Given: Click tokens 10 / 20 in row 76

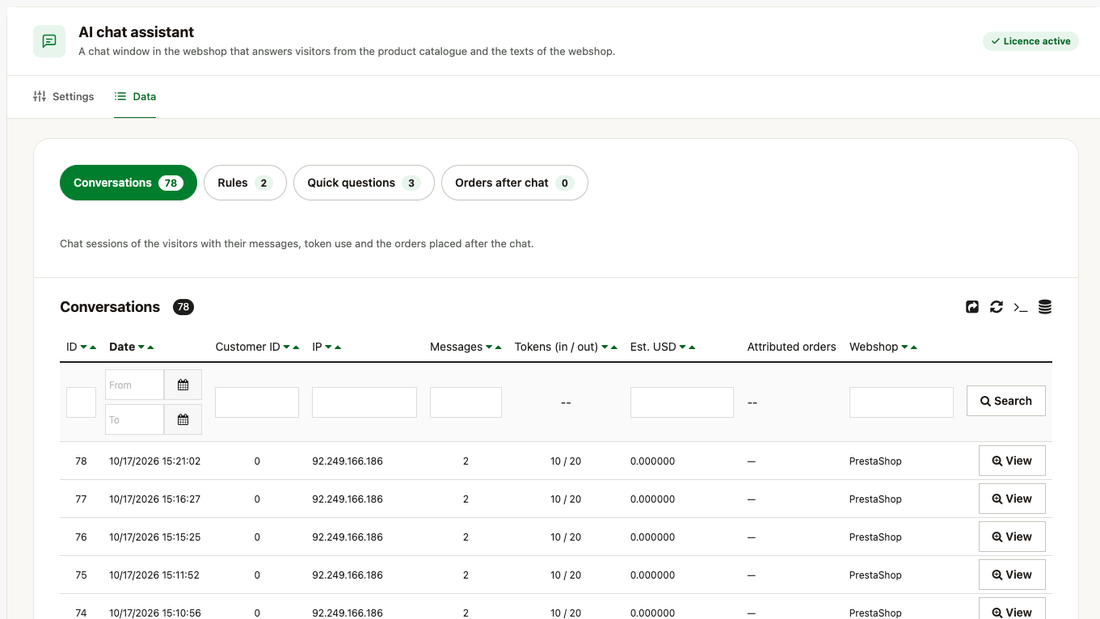Looking at the screenshot, I should (x=565, y=537).
